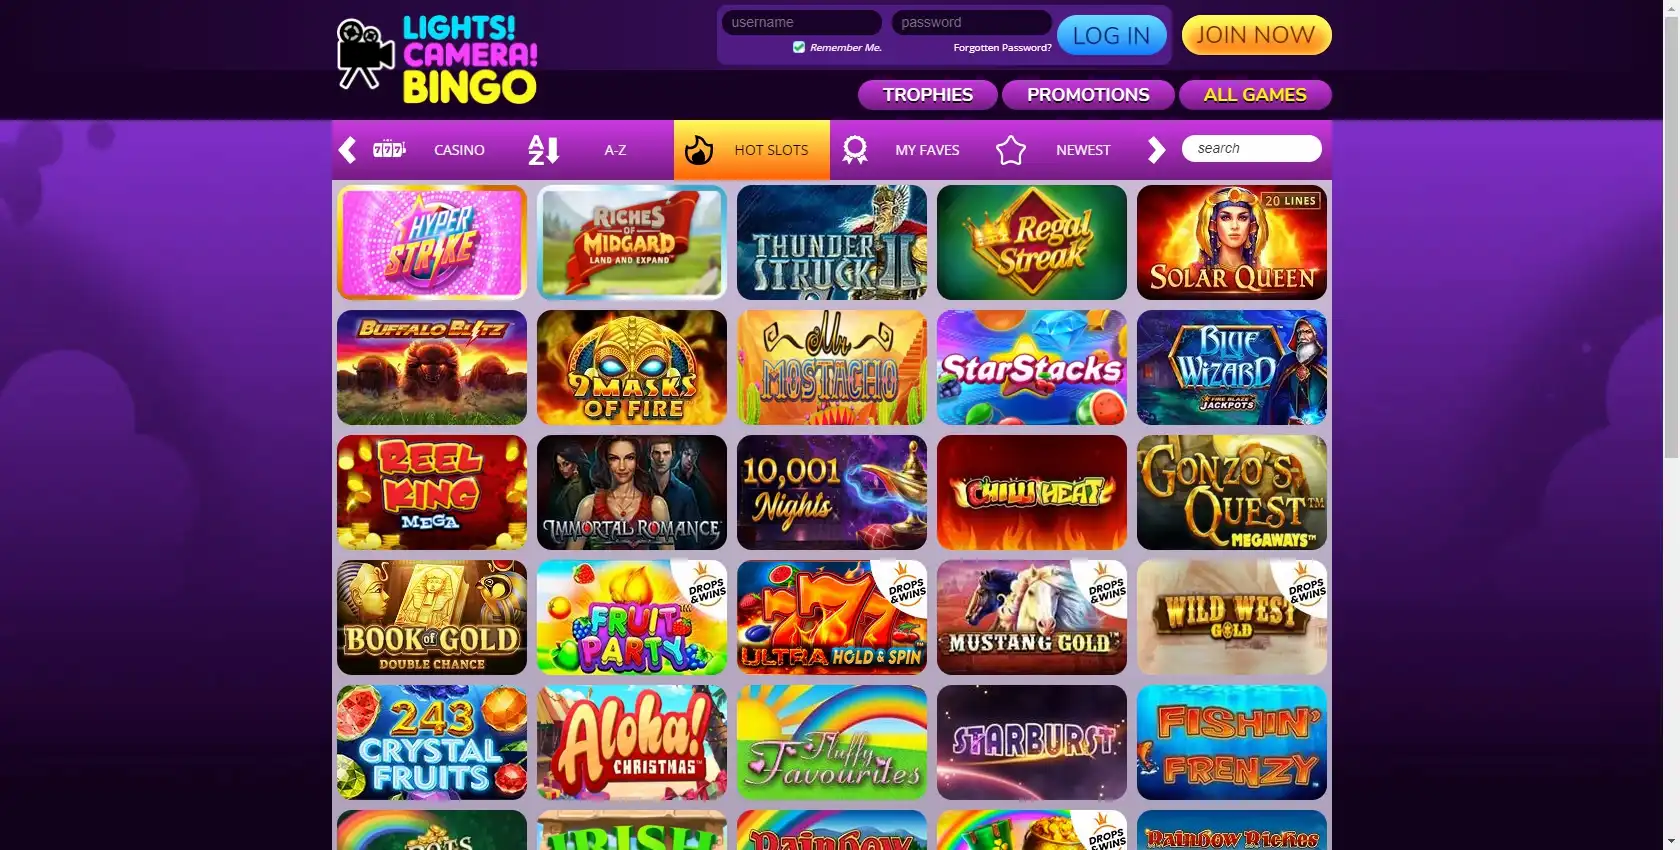Viewport: 1680px width, 850px height.
Task: Click the Log In button
Action: pyautogui.click(x=1112, y=36)
